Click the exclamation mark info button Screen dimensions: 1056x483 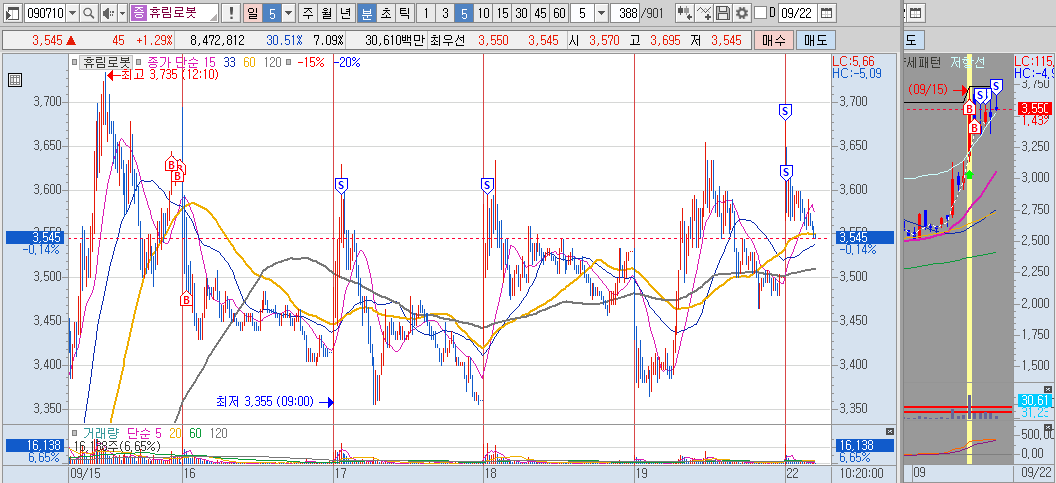[231, 13]
